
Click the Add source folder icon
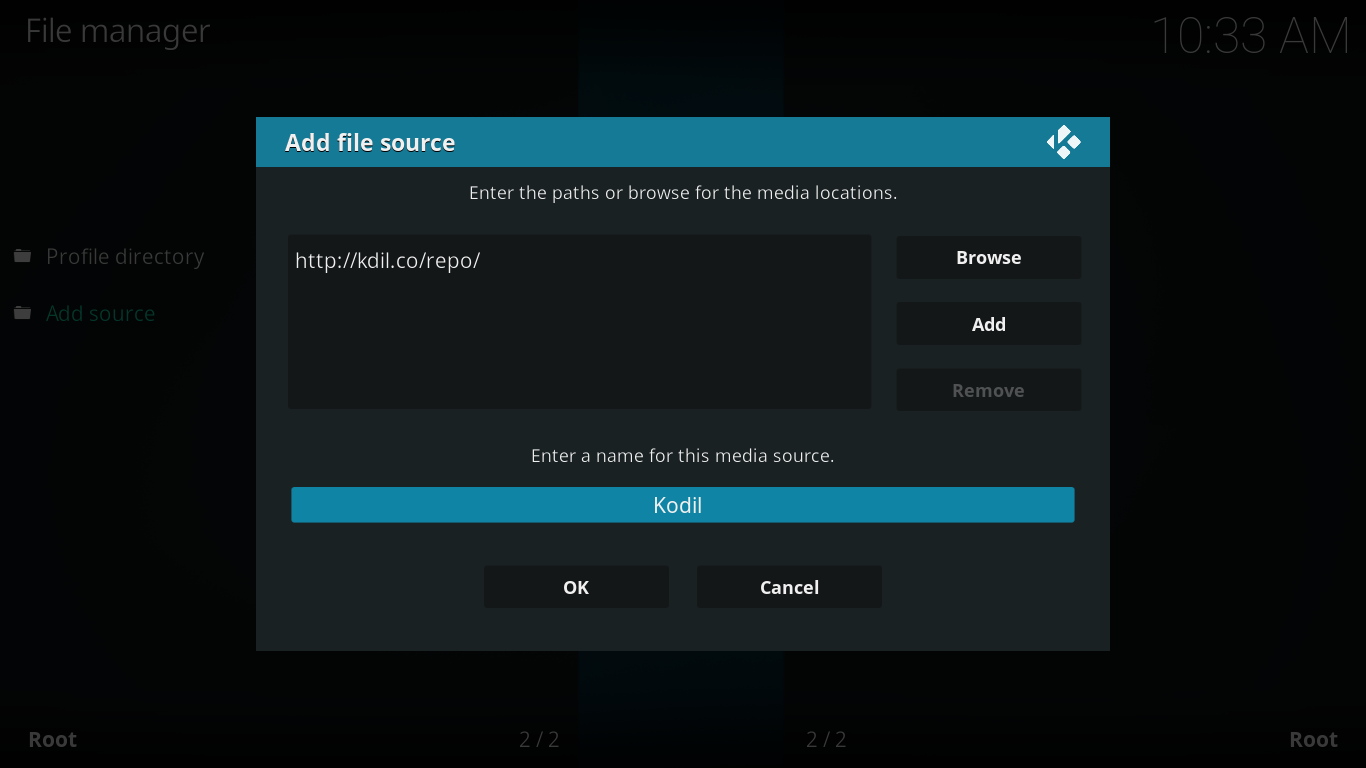tap(22, 314)
